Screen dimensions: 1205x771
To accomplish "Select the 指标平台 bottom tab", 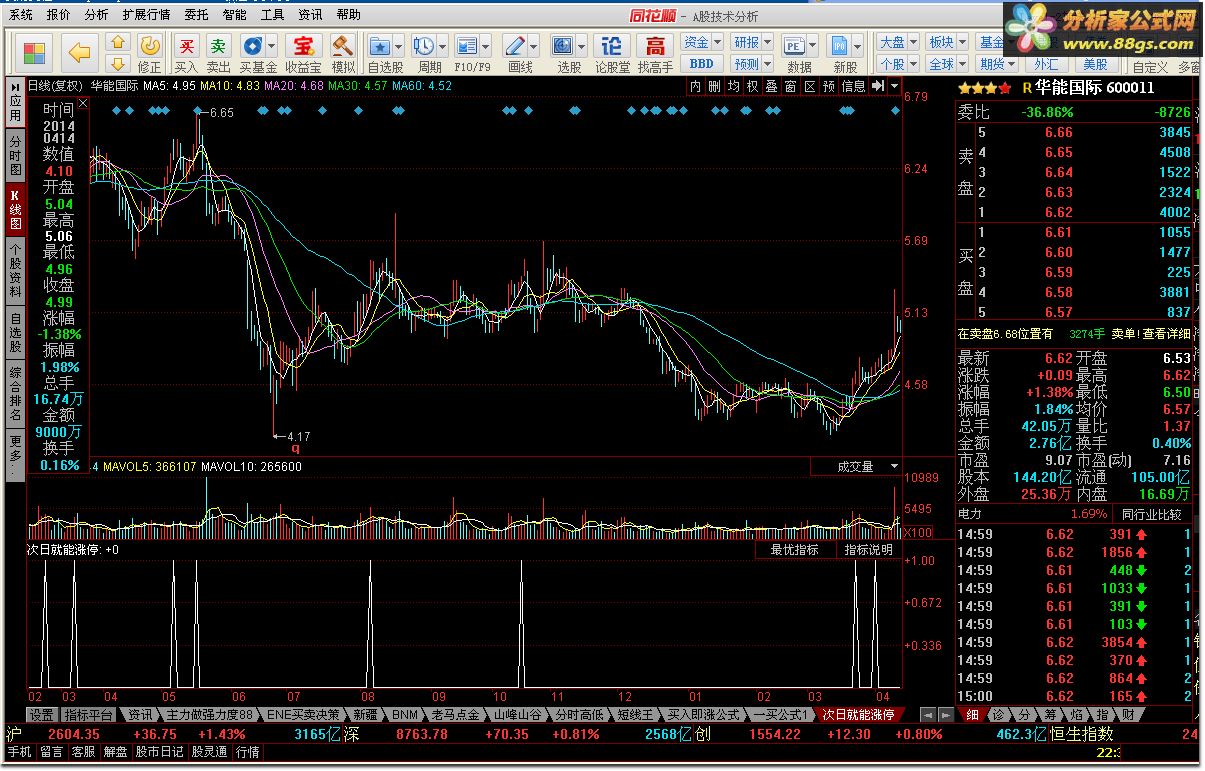I will coord(88,715).
